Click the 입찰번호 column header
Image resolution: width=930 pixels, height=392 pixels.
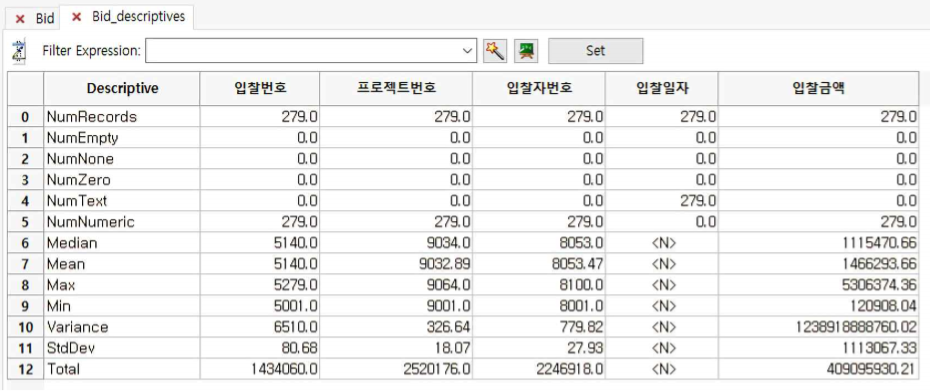[260, 89]
